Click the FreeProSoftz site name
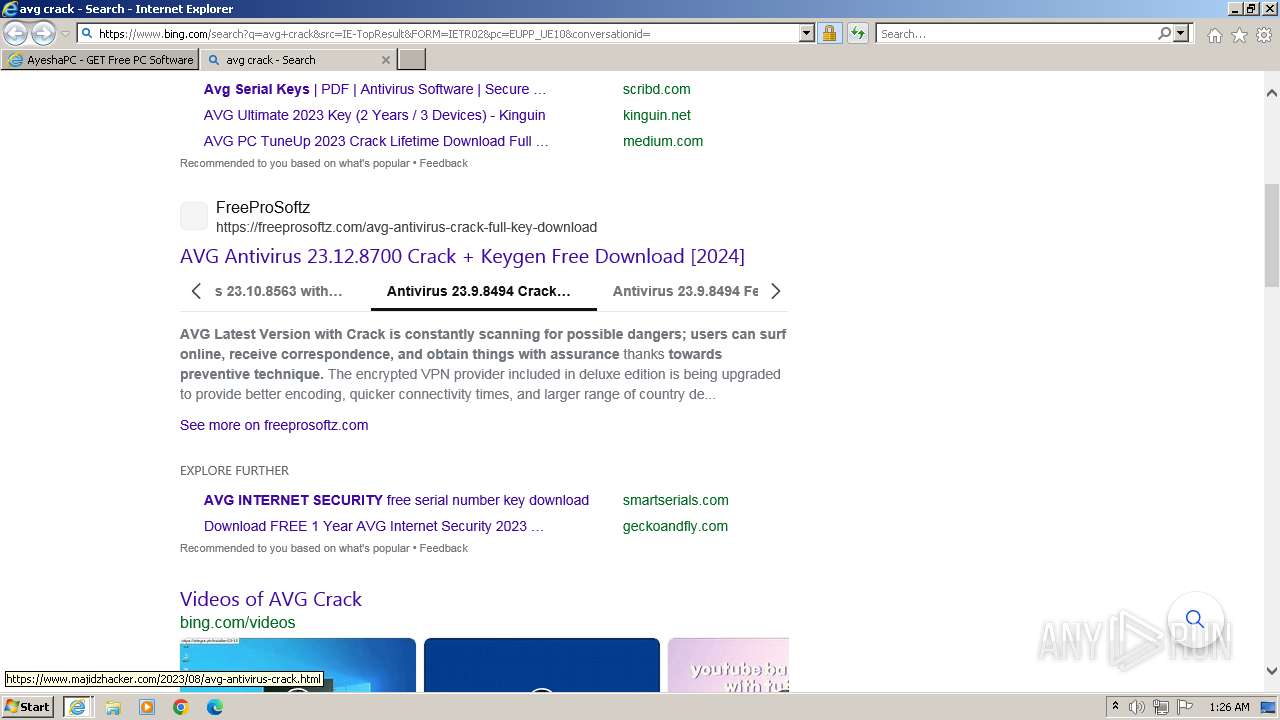 click(x=263, y=207)
